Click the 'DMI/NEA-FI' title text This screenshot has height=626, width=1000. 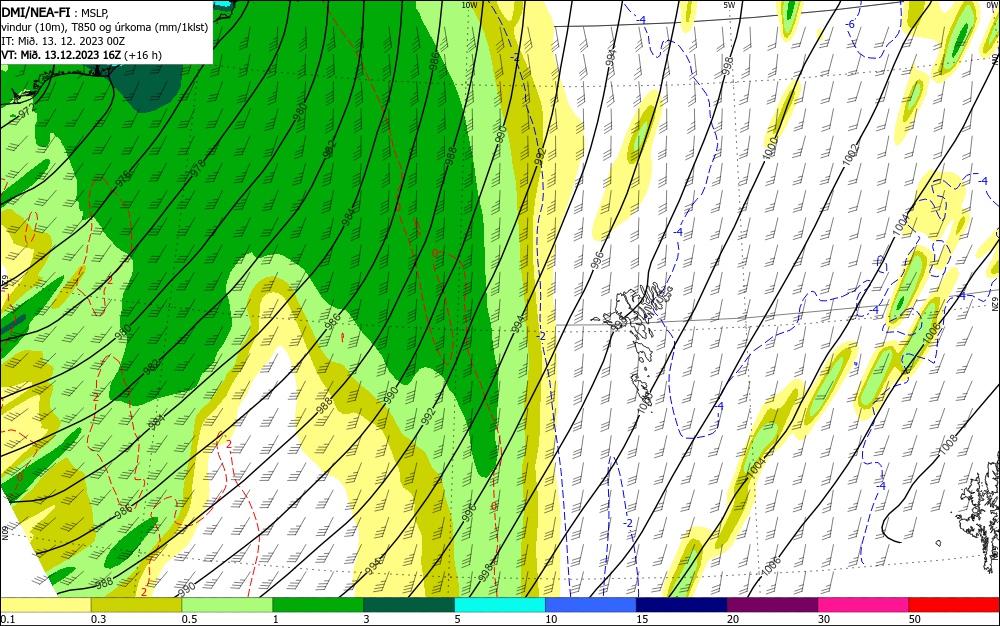point(36,12)
